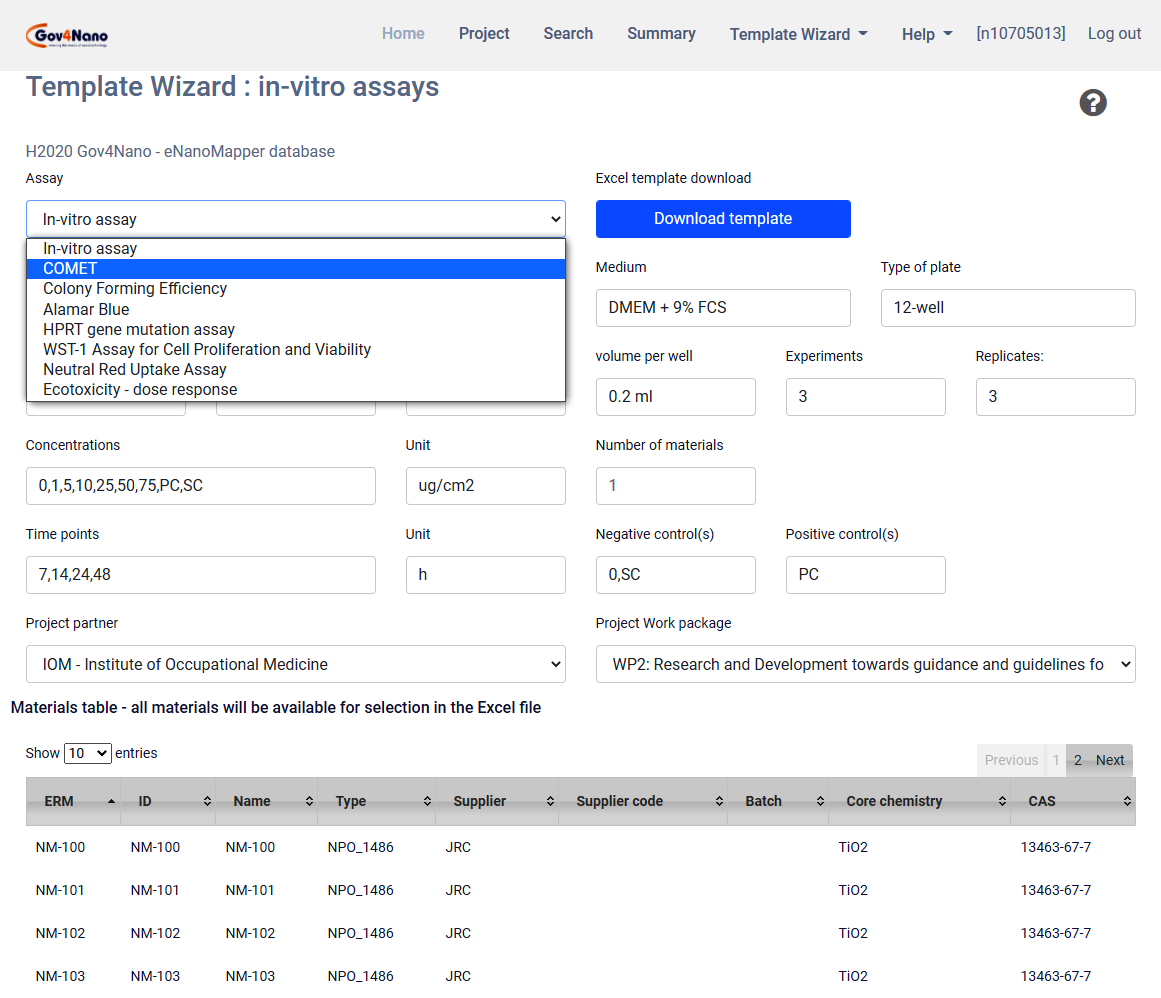Sort table by ERM column

[73, 801]
